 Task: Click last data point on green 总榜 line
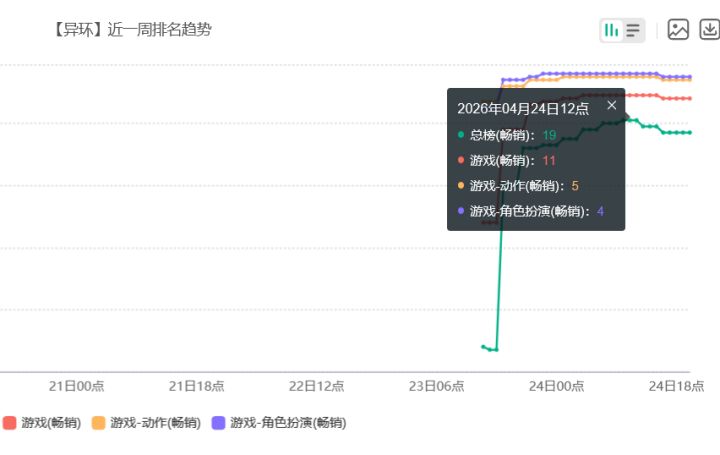(x=690, y=133)
